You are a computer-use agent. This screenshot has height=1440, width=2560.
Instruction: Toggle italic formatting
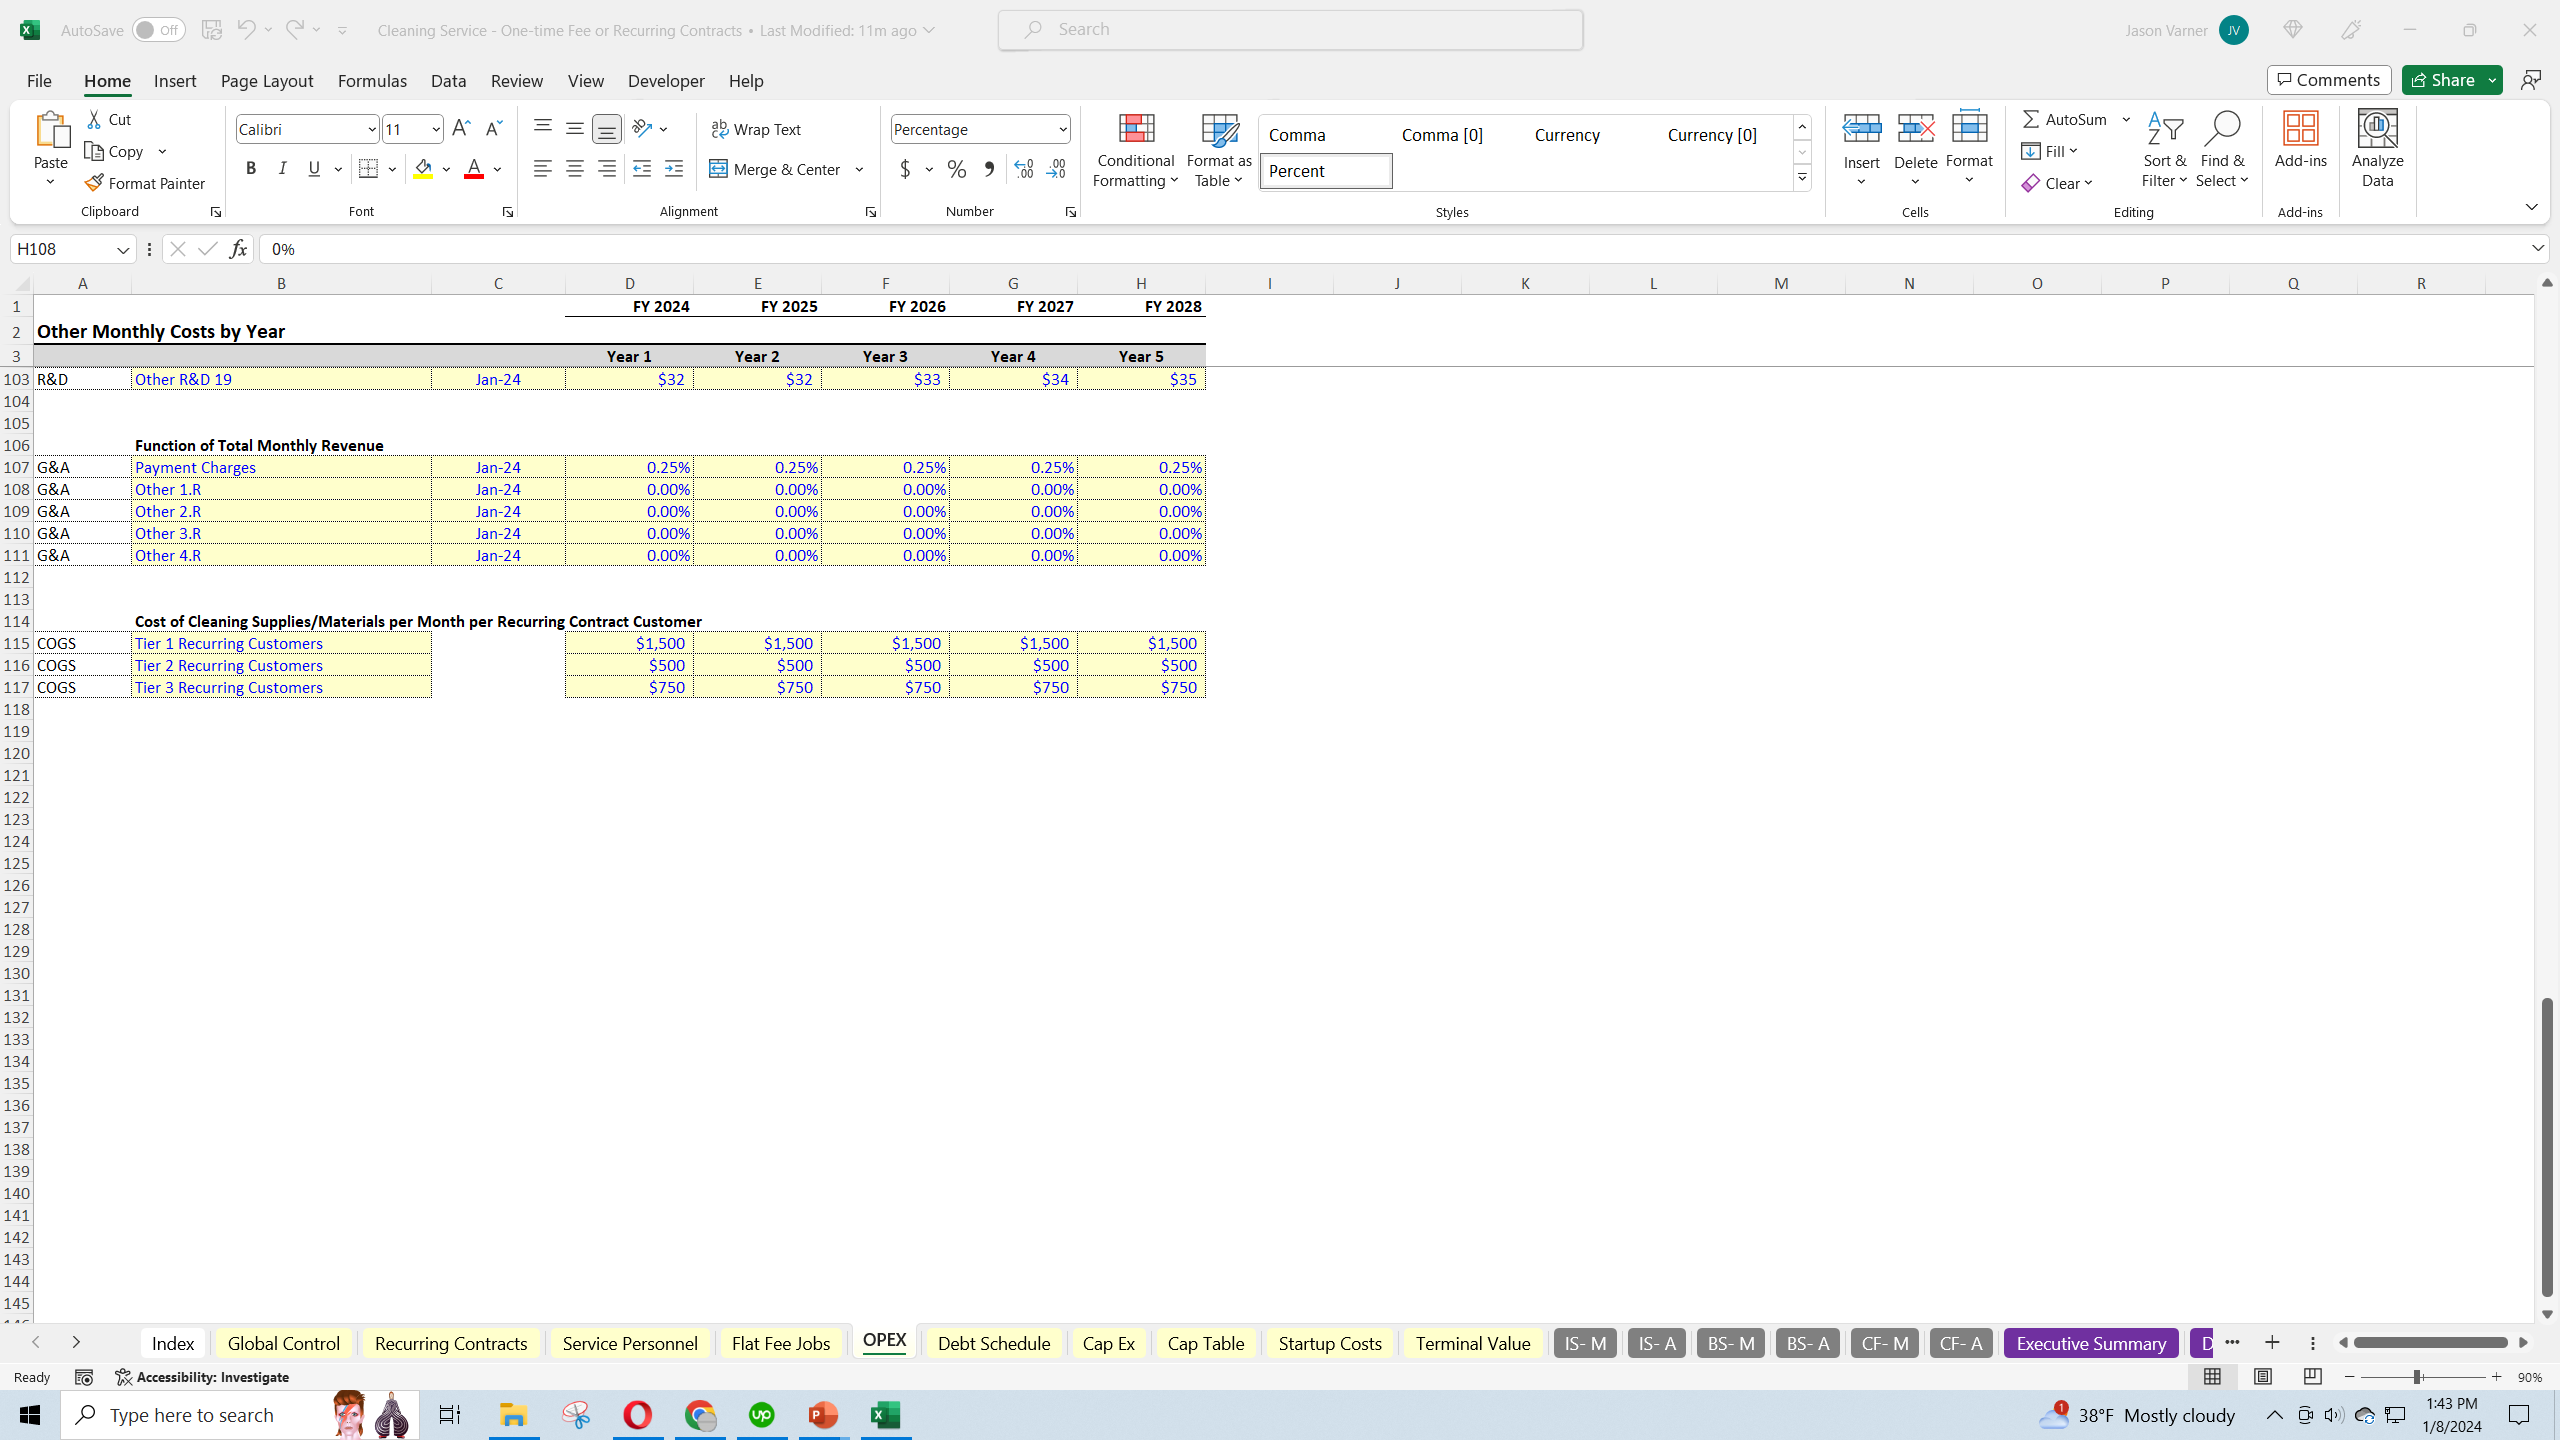282,168
